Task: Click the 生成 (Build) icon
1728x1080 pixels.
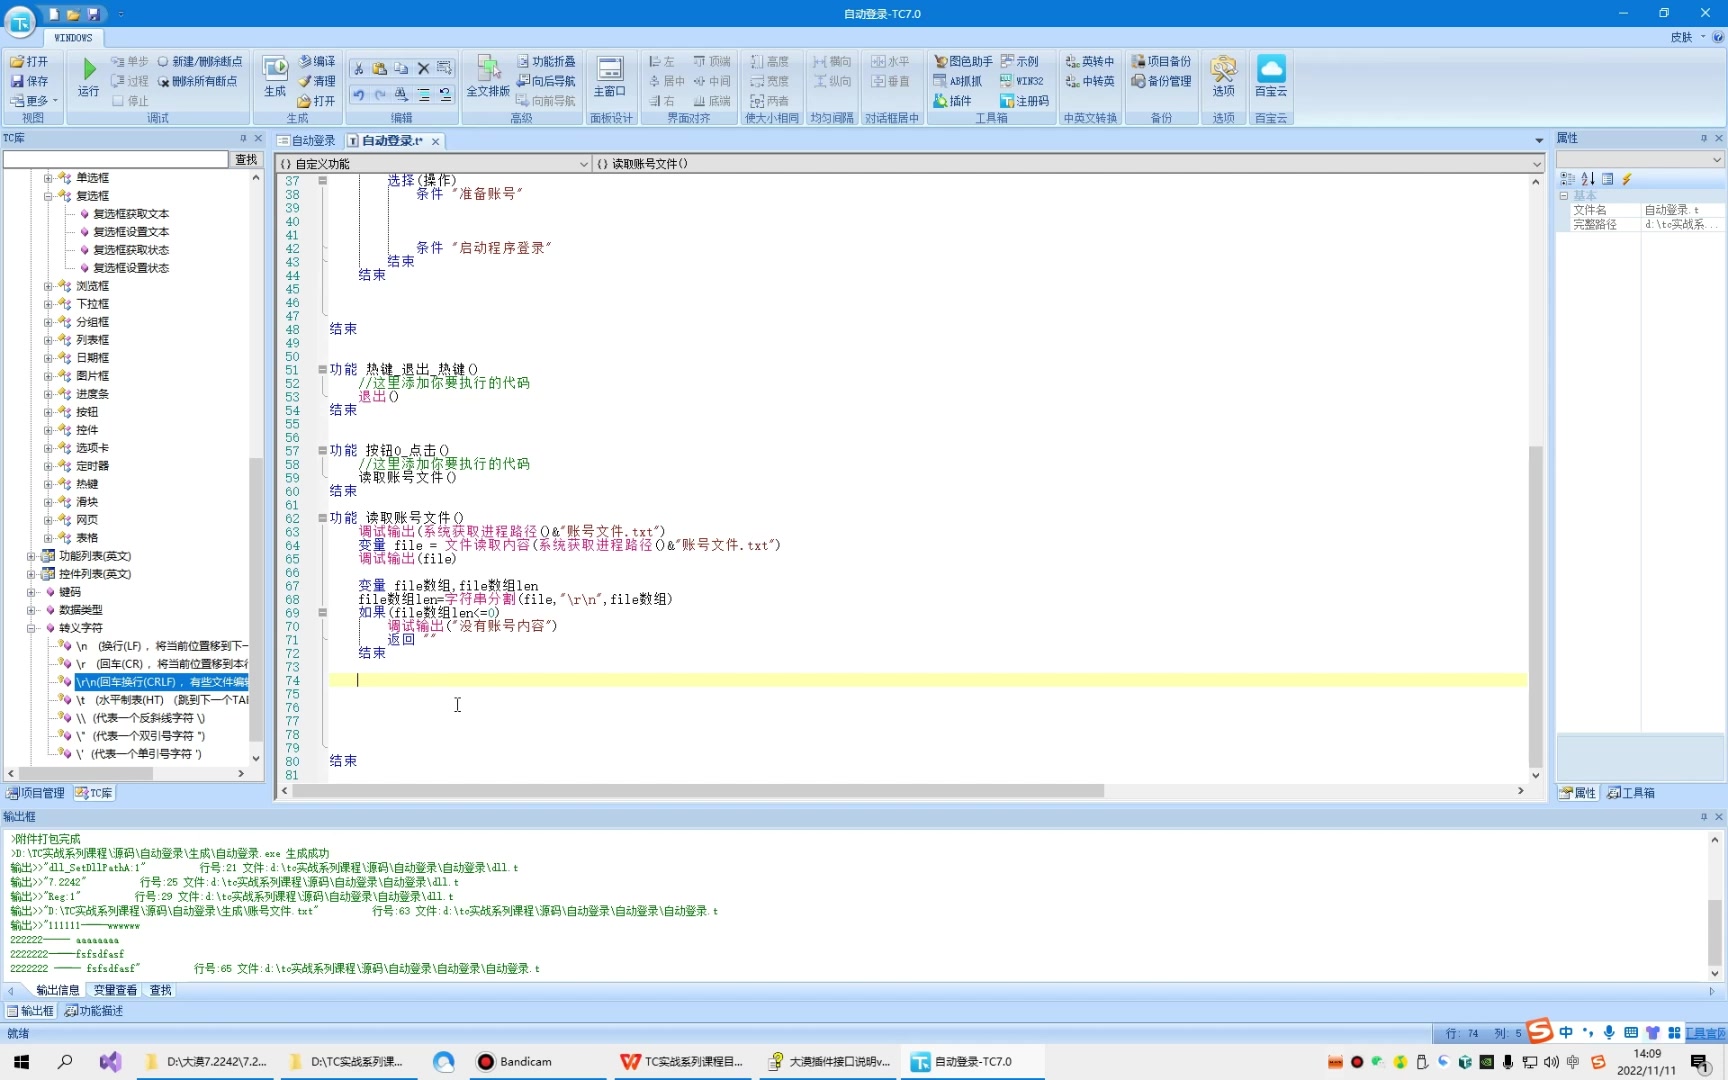Action: pyautogui.click(x=275, y=70)
